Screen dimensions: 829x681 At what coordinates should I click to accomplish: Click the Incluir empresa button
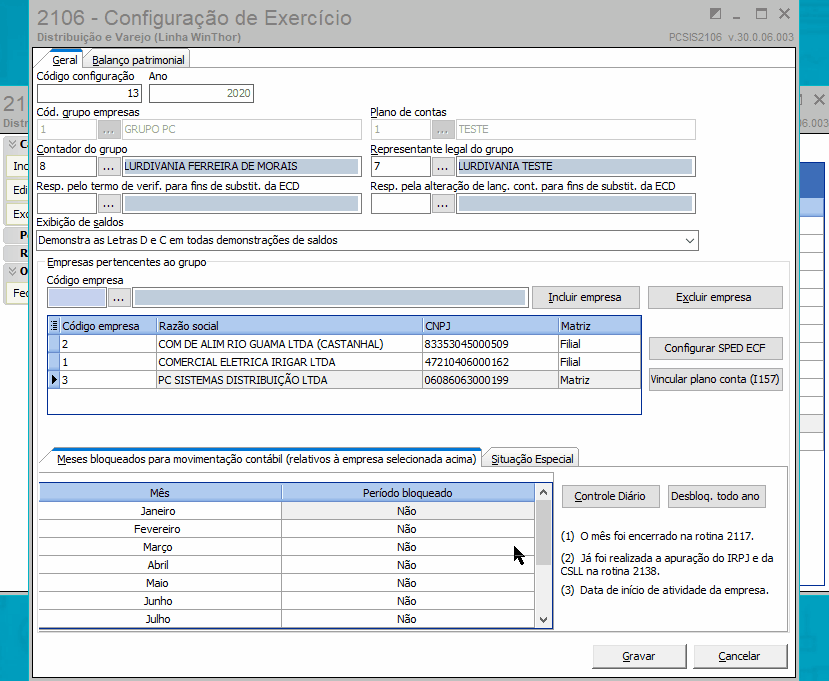(x=585, y=297)
